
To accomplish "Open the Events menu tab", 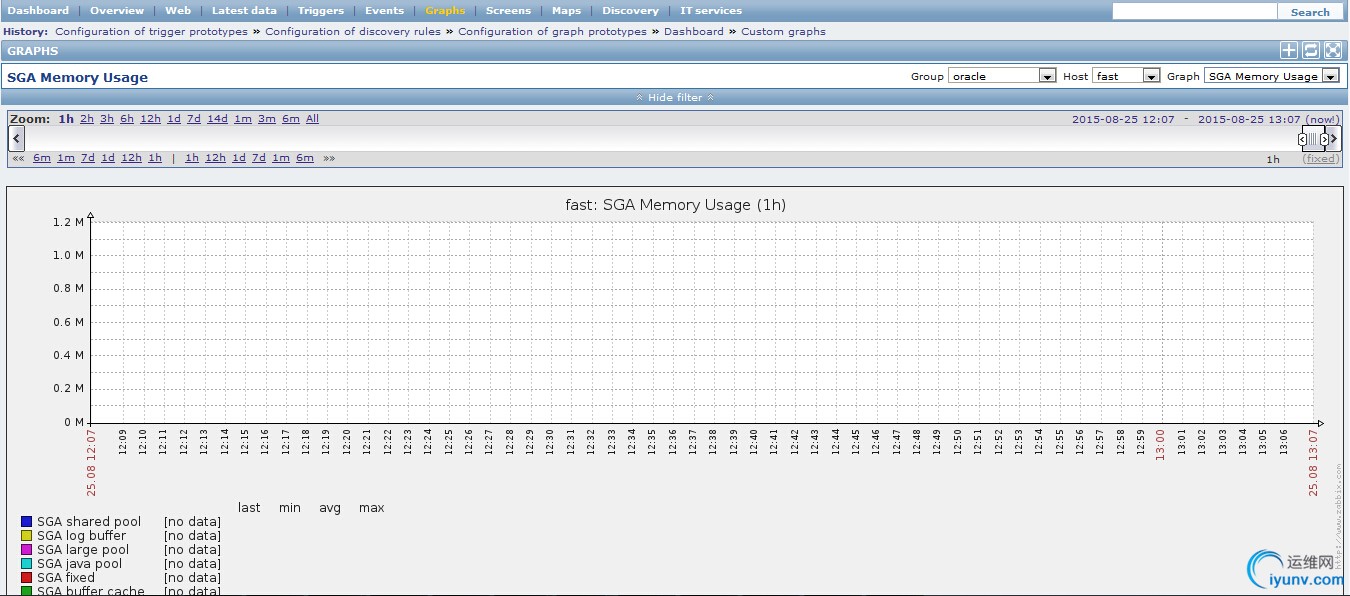I will (385, 10).
